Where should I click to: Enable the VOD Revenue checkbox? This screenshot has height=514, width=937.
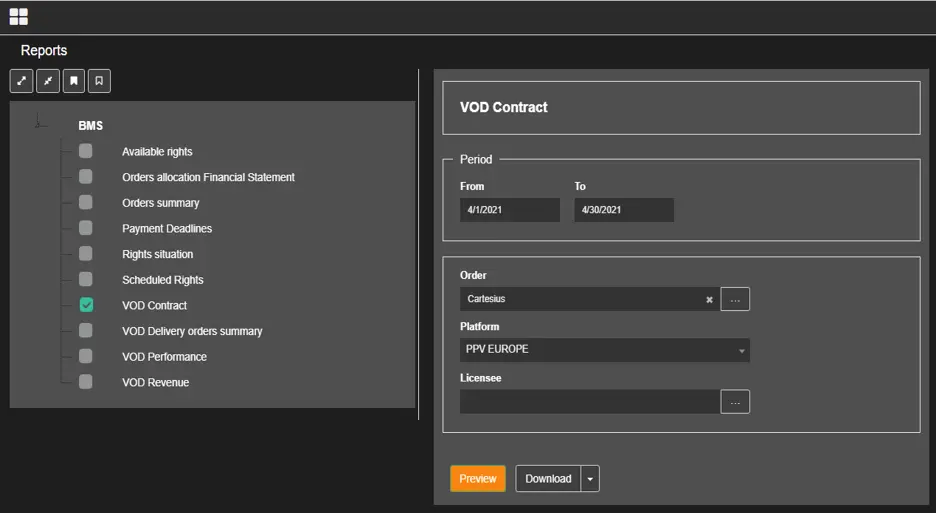(x=86, y=382)
